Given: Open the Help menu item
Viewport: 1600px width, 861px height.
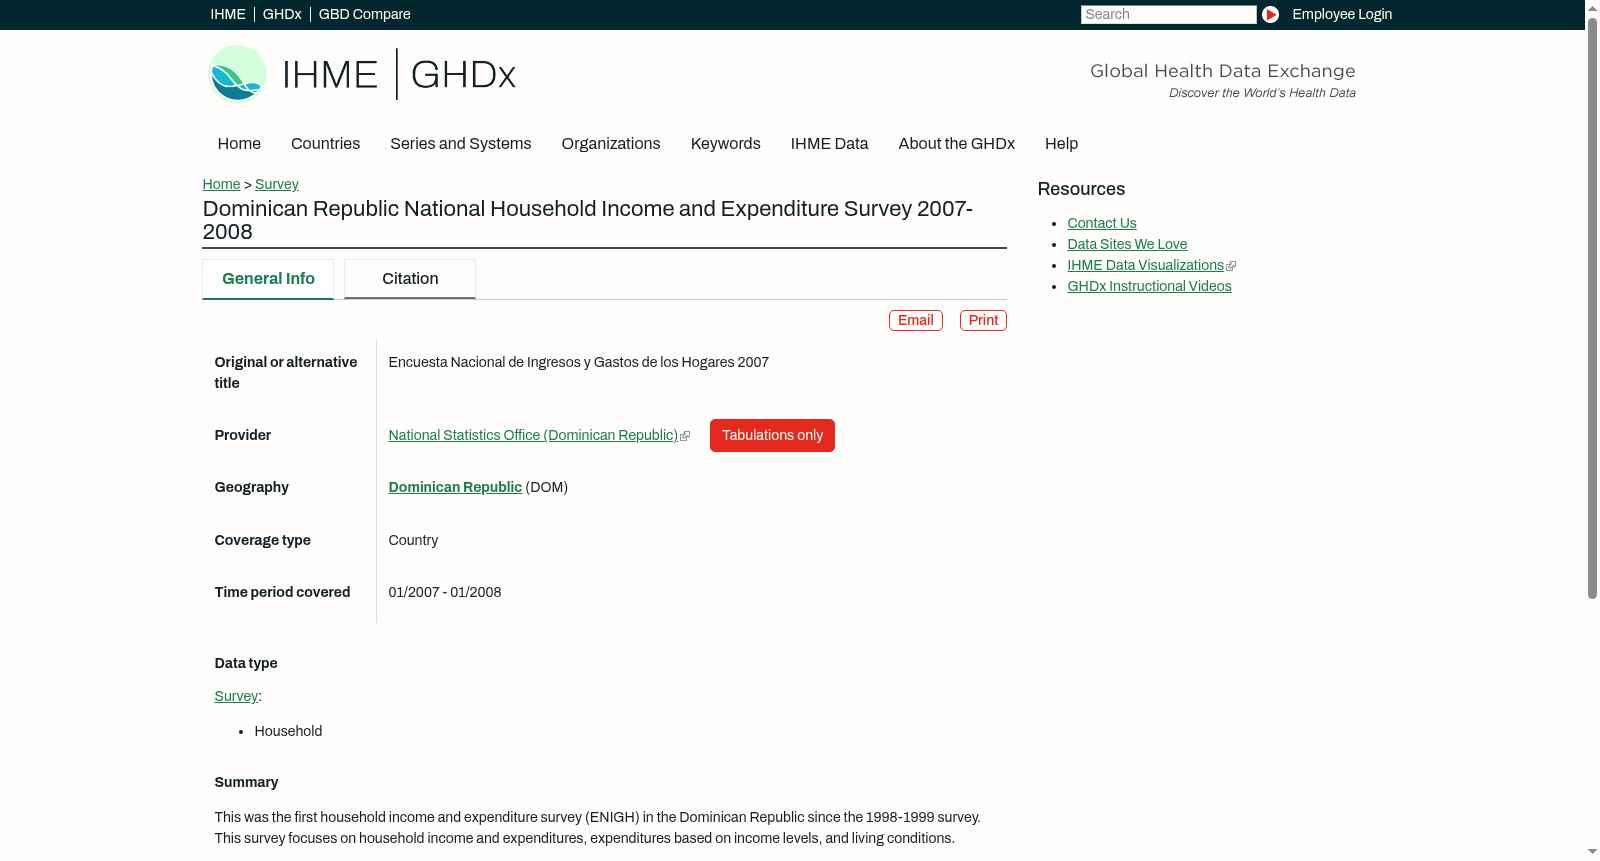Looking at the screenshot, I should click(1061, 144).
